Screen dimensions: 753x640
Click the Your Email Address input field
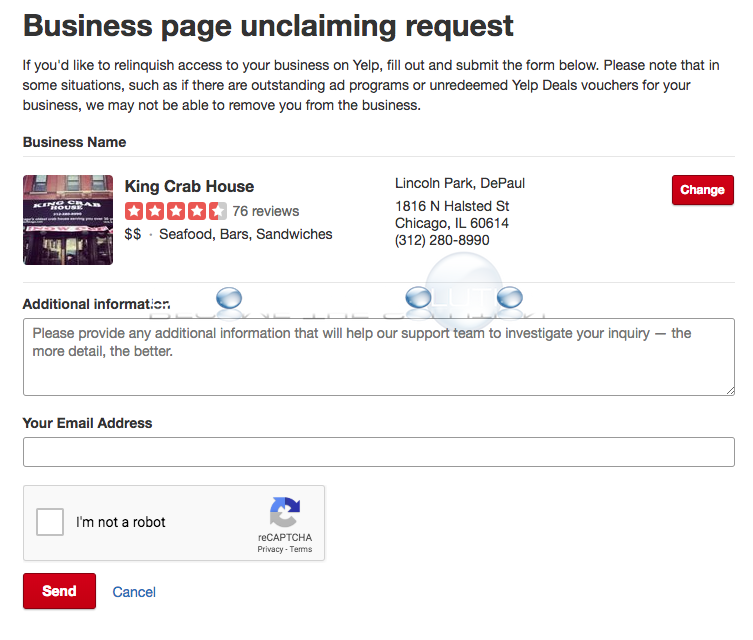click(378, 452)
